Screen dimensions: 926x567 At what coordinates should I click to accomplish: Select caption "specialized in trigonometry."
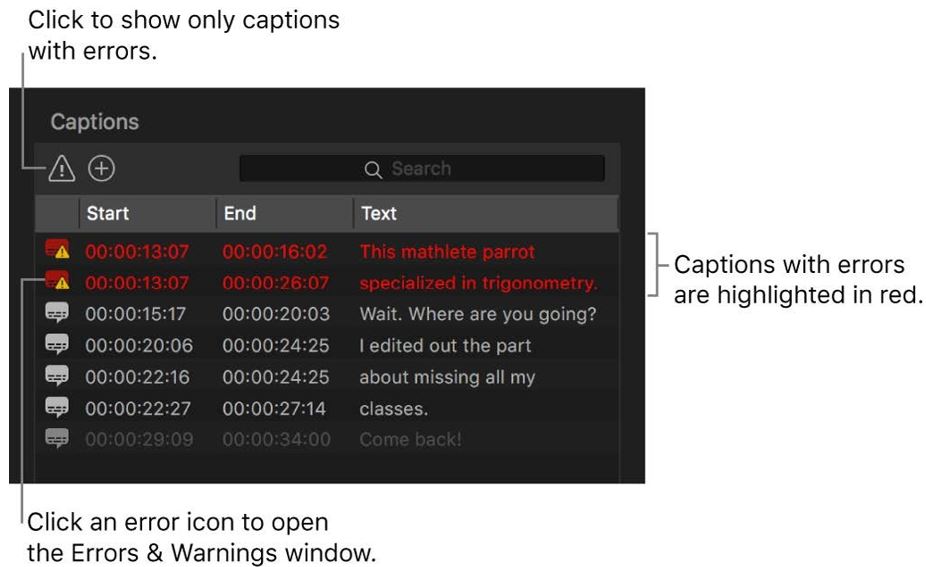click(x=478, y=284)
